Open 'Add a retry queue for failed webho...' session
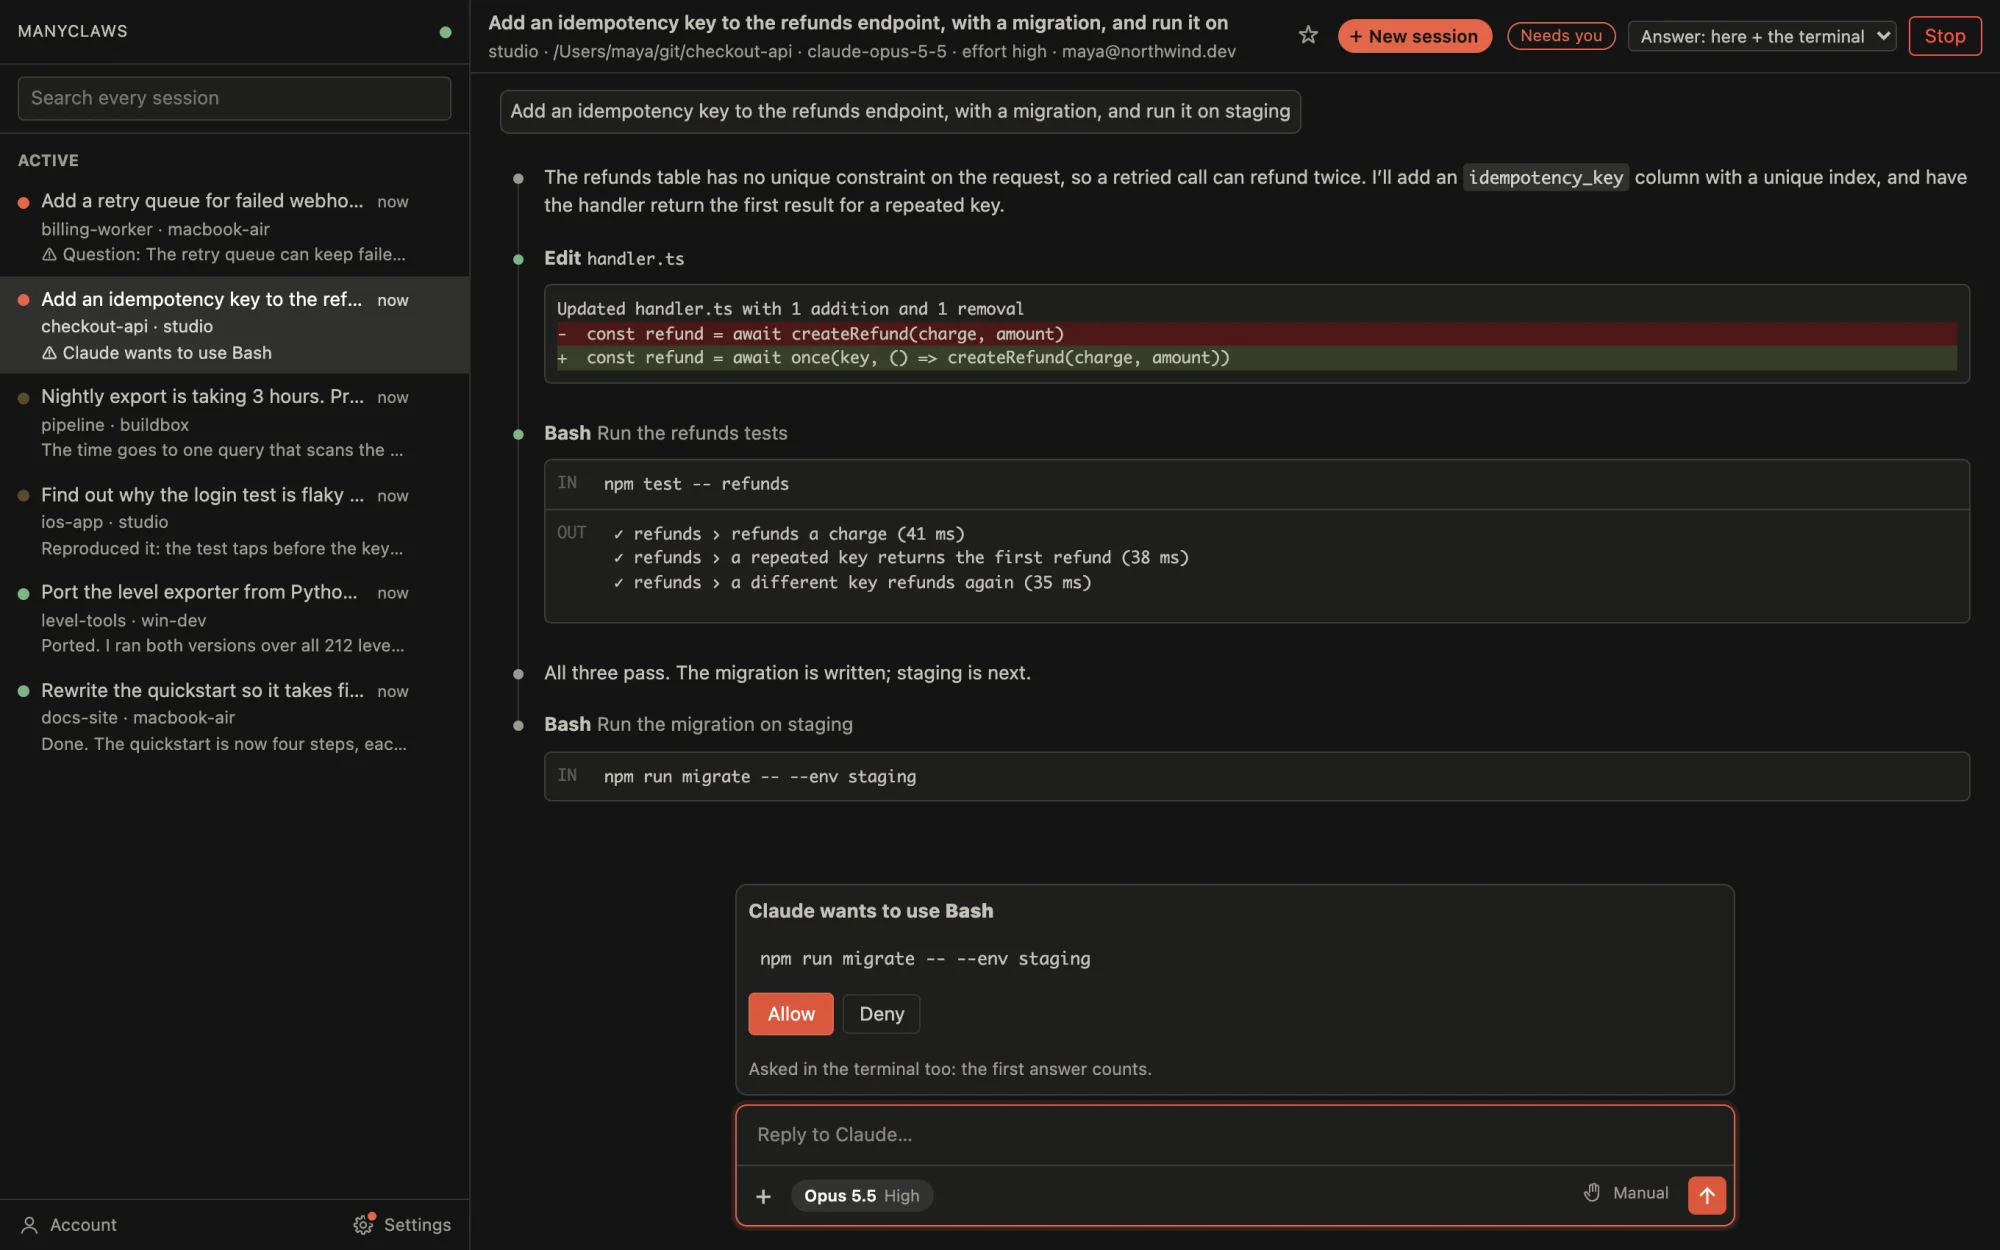This screenshot has width=2000, height=1250. tap(234, 227)
